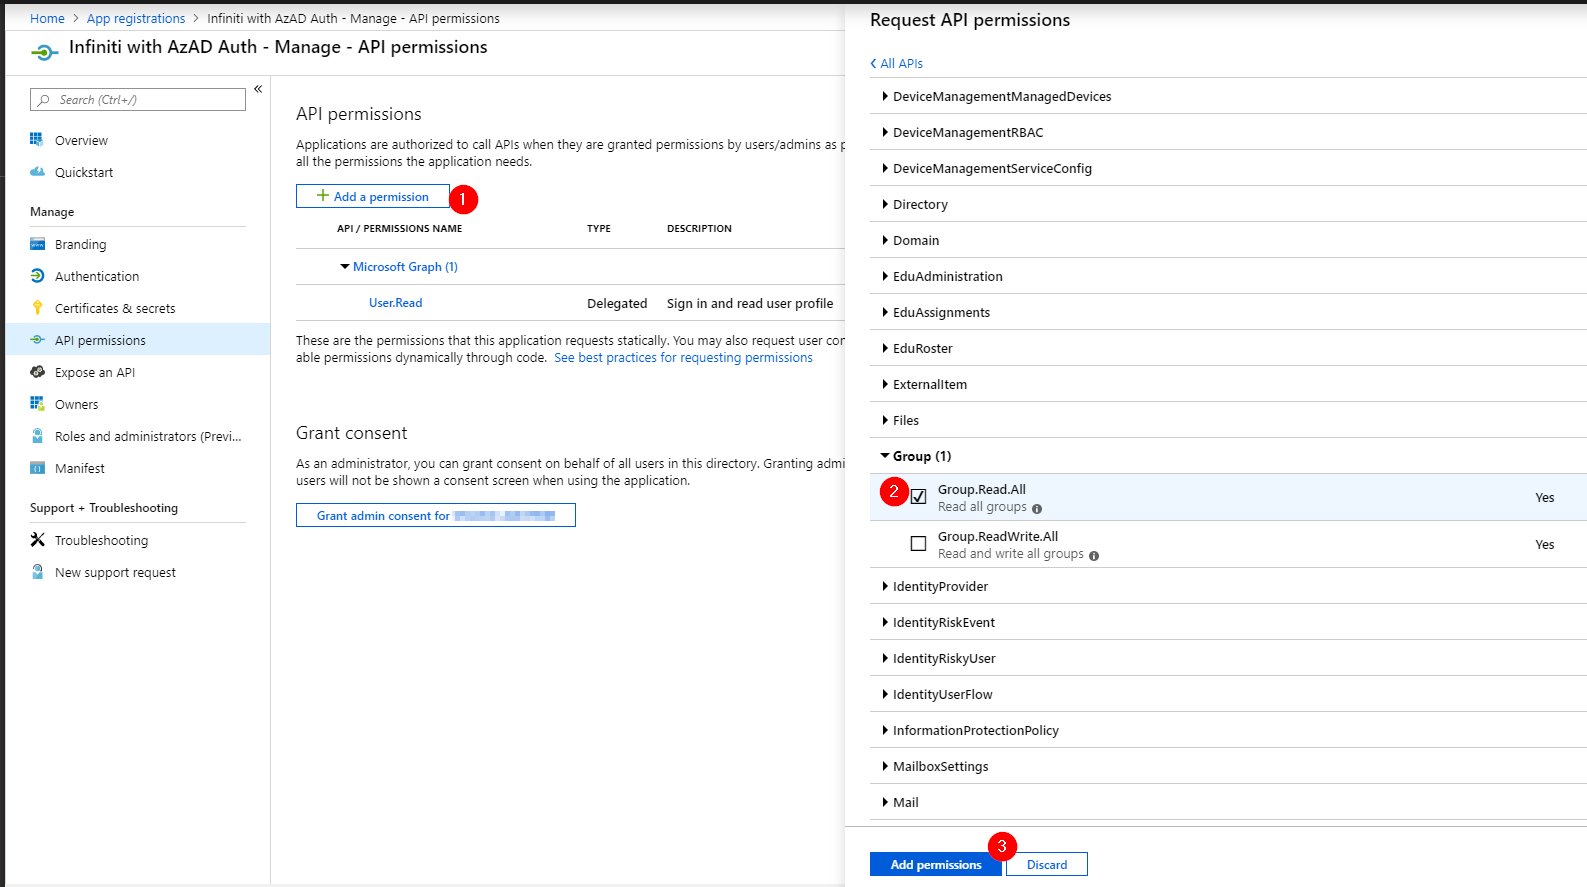Image resolution: width=1587 pixels, height=887 pixels.
Task: Click info icon next to Read and write all groups
Action: point(1094,556)
